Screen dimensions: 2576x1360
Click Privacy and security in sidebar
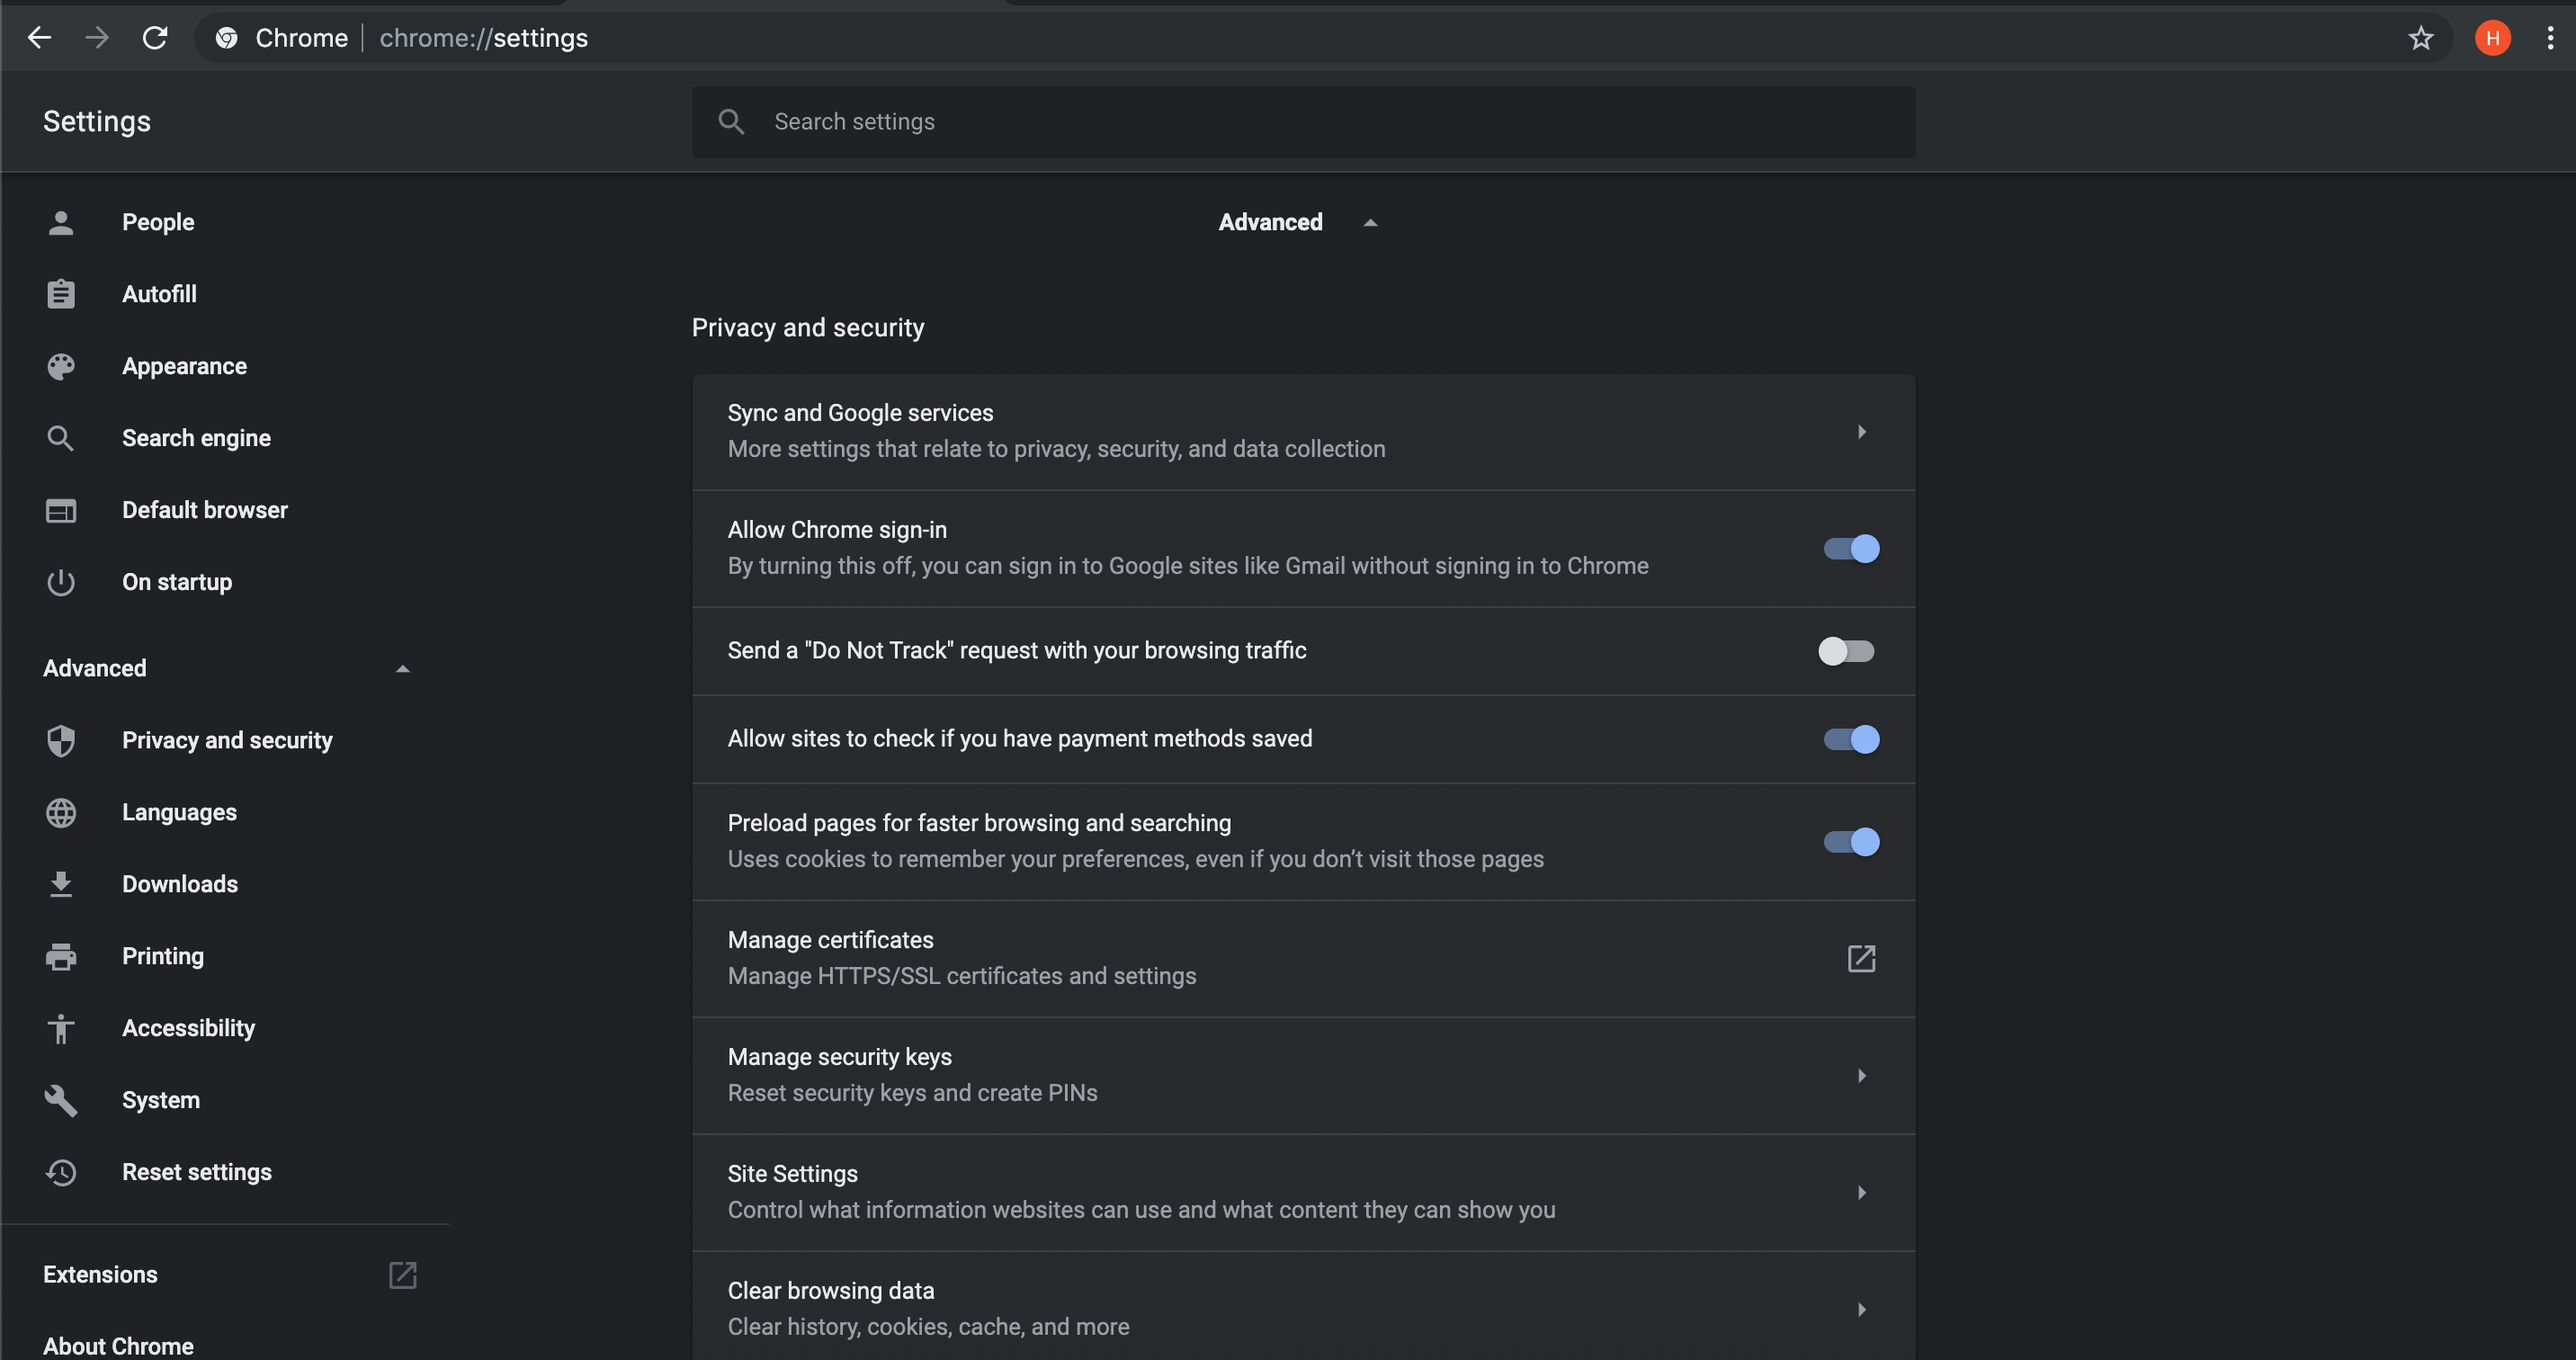point(227,740)
